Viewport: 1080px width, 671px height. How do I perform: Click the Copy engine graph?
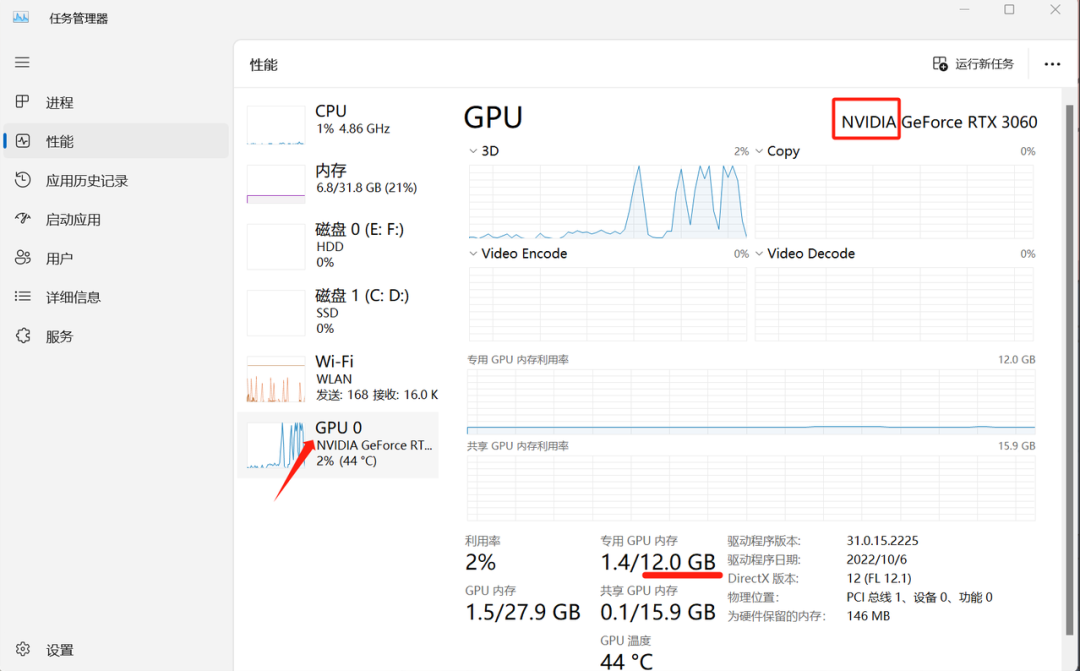[x=894, y=201]
